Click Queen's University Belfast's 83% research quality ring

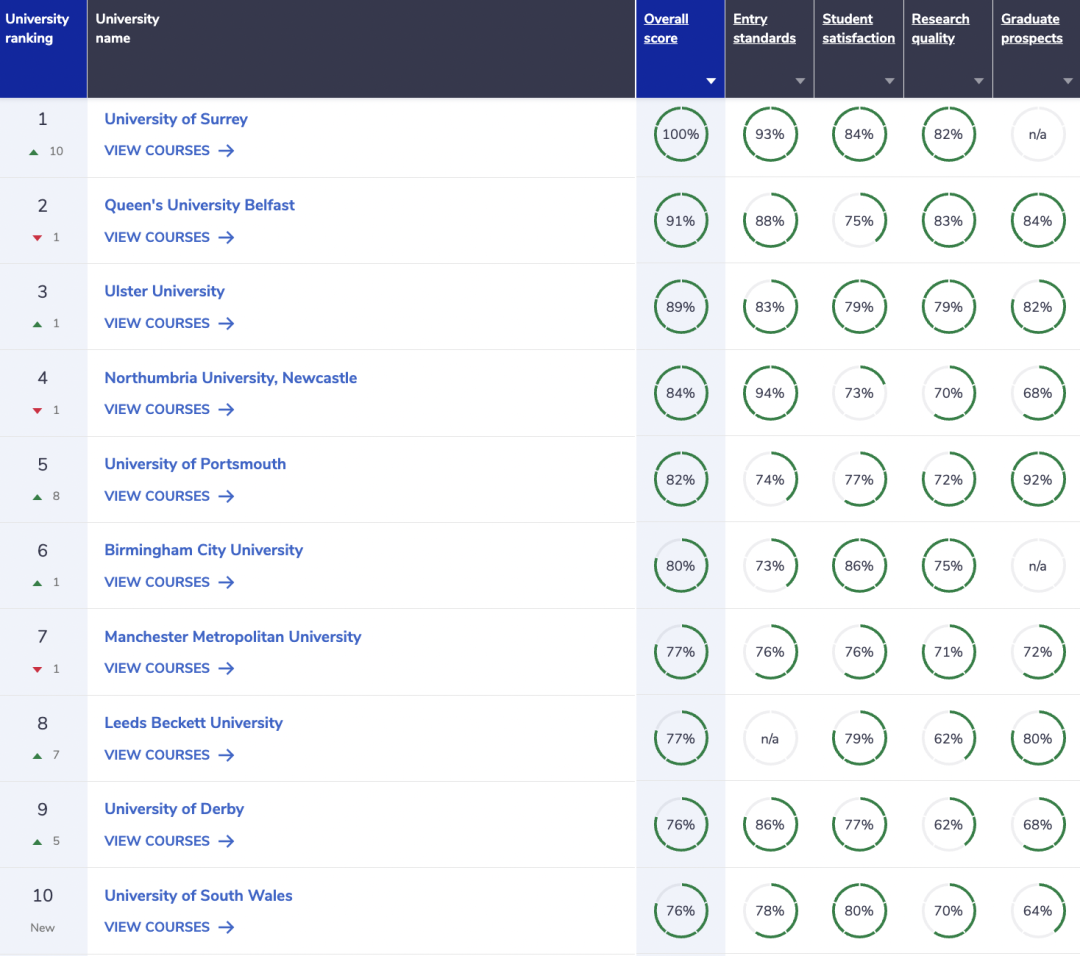(948, 221)
